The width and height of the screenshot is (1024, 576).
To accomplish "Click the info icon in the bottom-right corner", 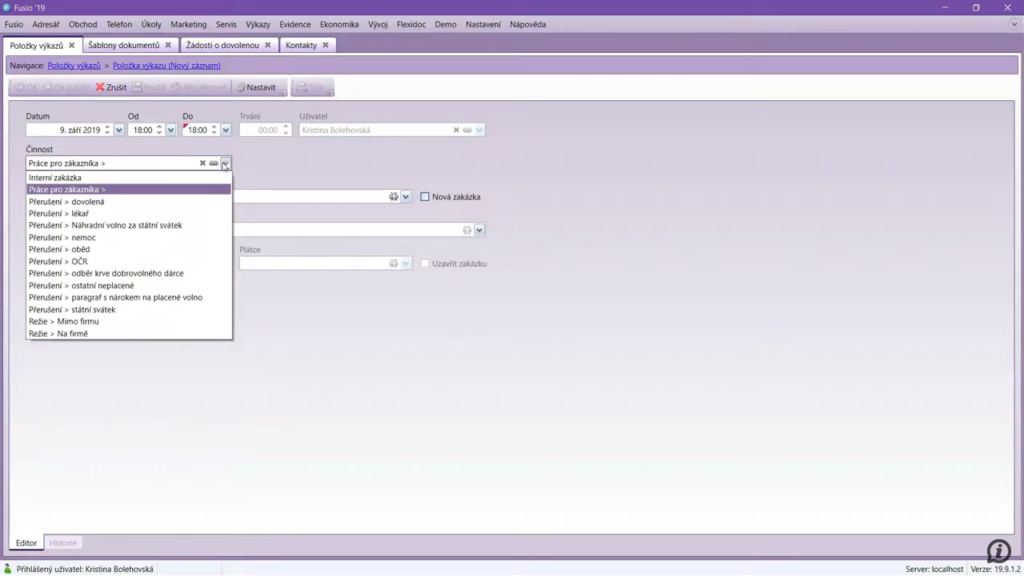I will tap(998, 550).
